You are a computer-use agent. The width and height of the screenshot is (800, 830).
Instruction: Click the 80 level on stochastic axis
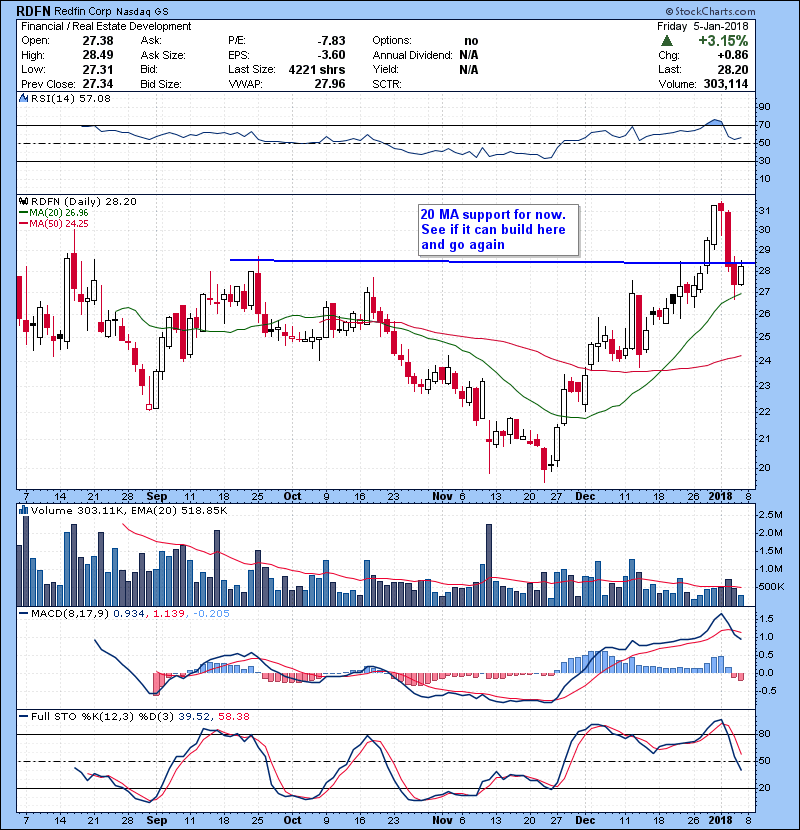pos(764,734)
